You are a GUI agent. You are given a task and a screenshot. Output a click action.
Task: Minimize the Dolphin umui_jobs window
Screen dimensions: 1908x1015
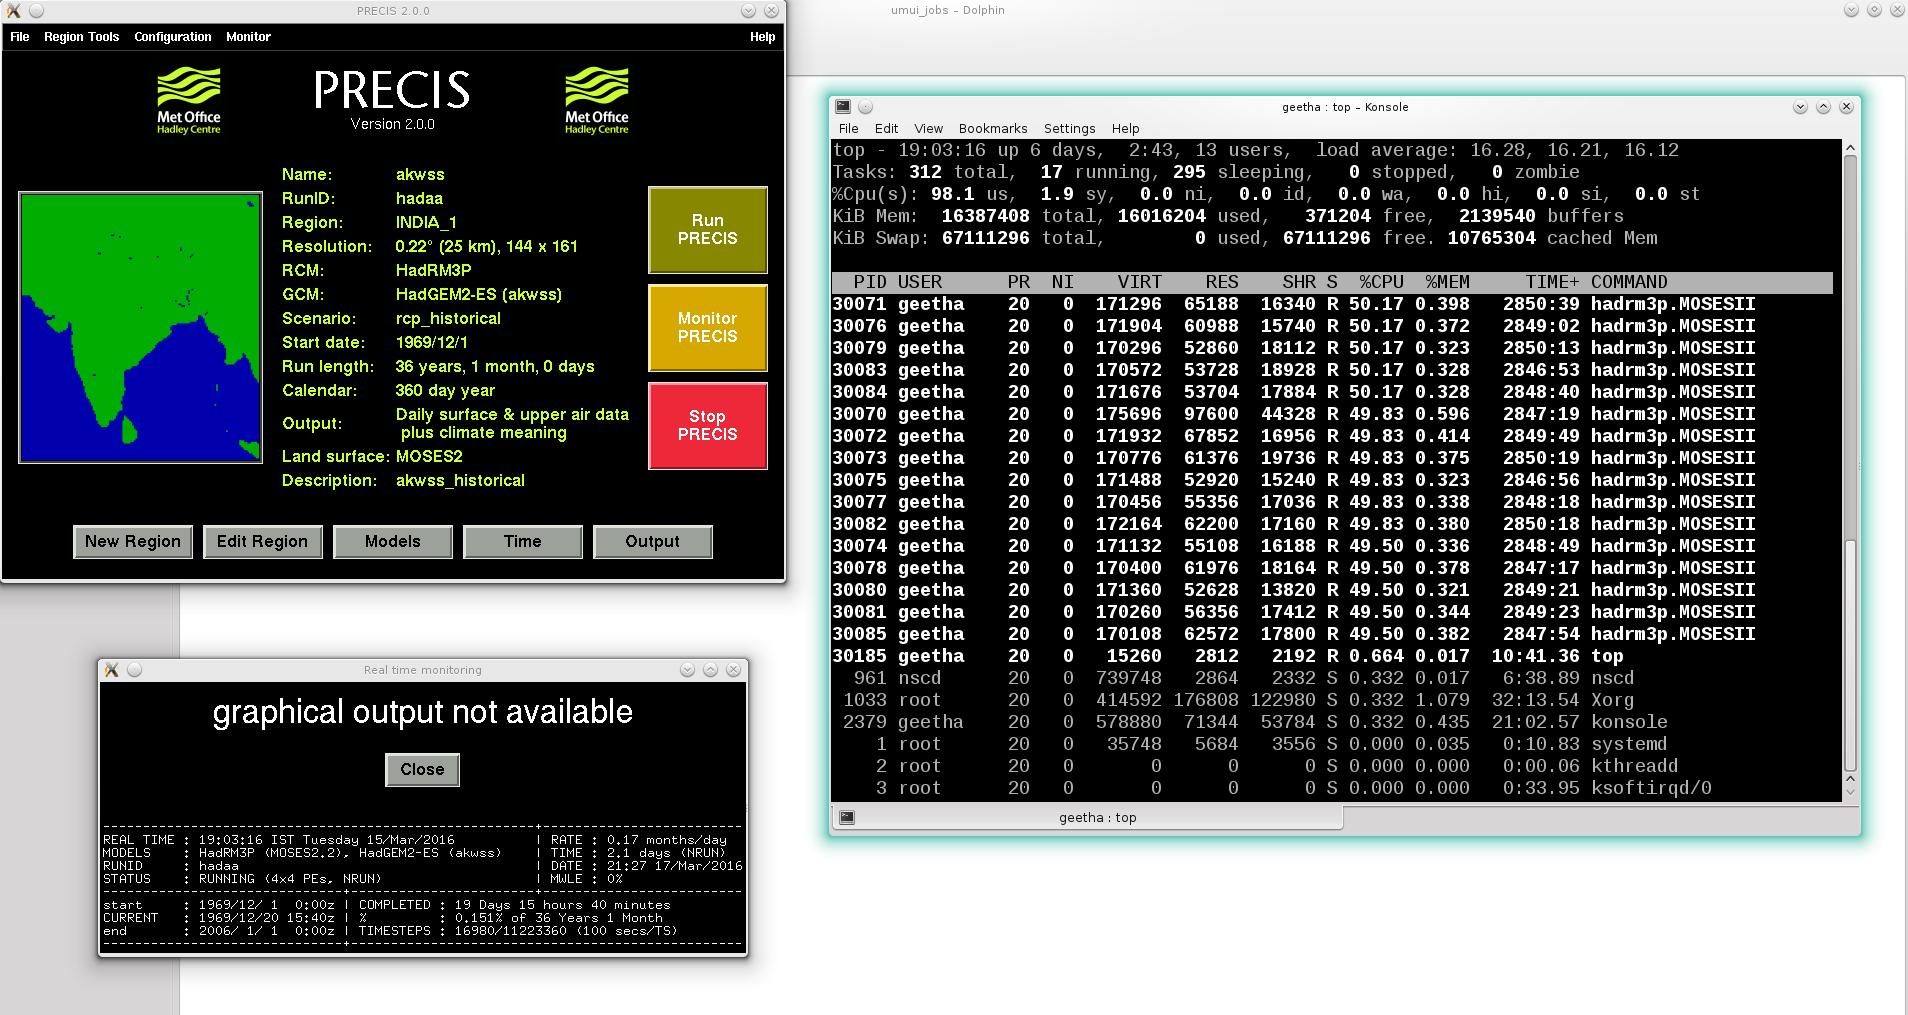(1851, 10)
